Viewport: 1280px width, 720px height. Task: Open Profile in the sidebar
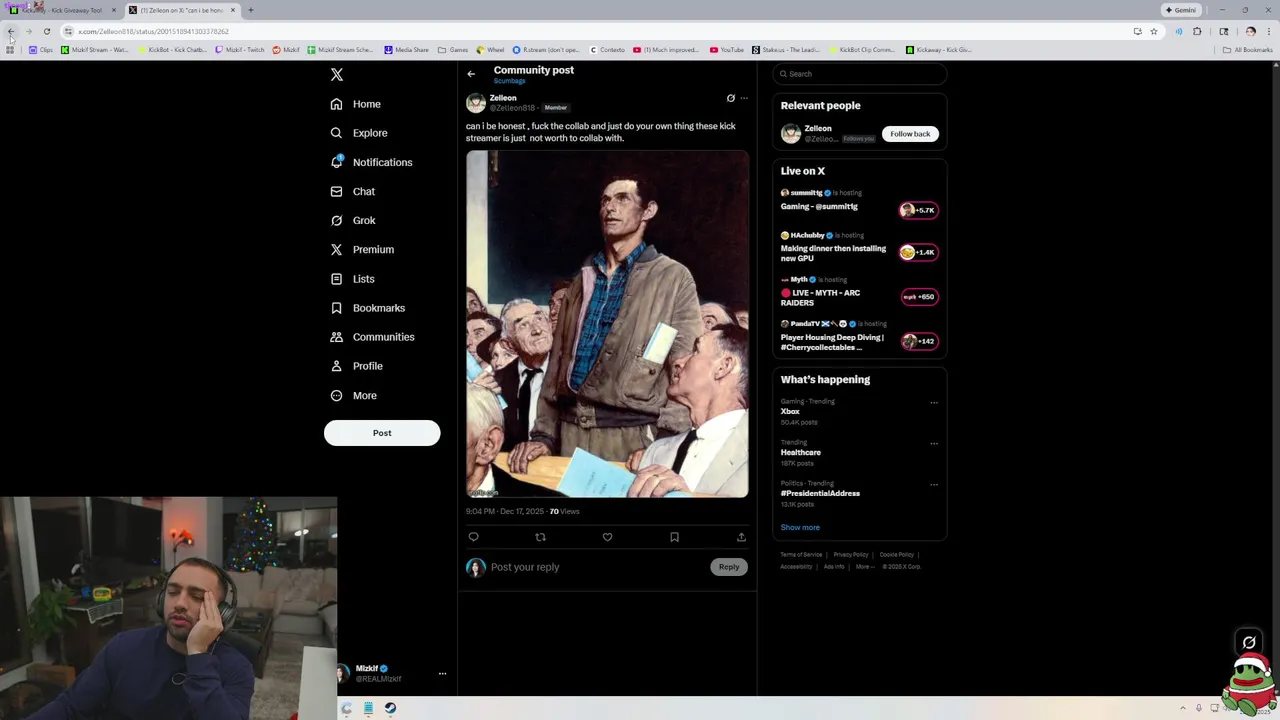click(357, 366)
